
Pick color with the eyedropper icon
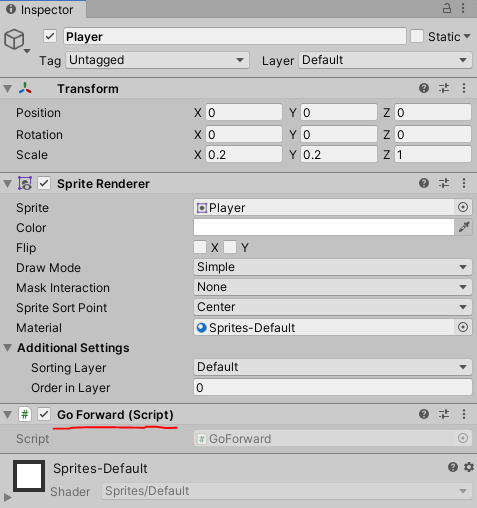[464, 227]
